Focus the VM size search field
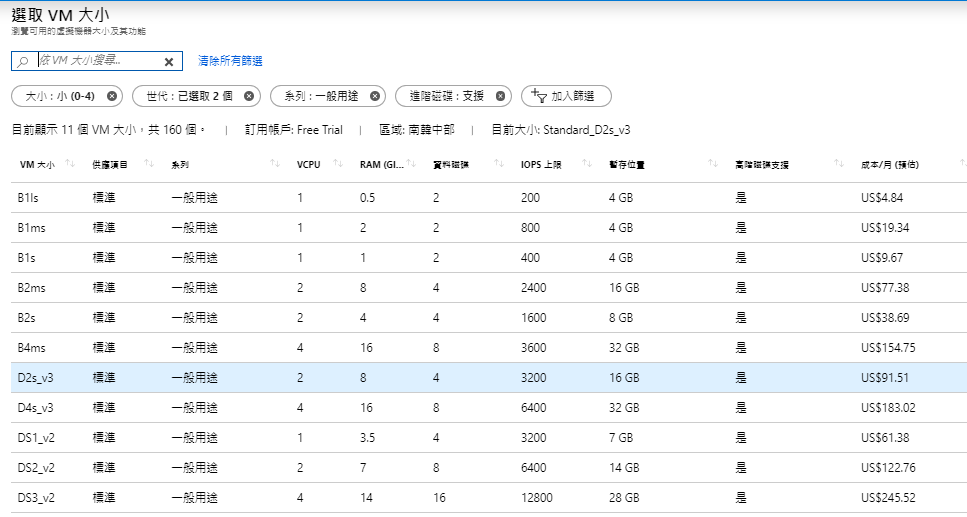Viewport: 967px width, 517px height. (99, 61)
